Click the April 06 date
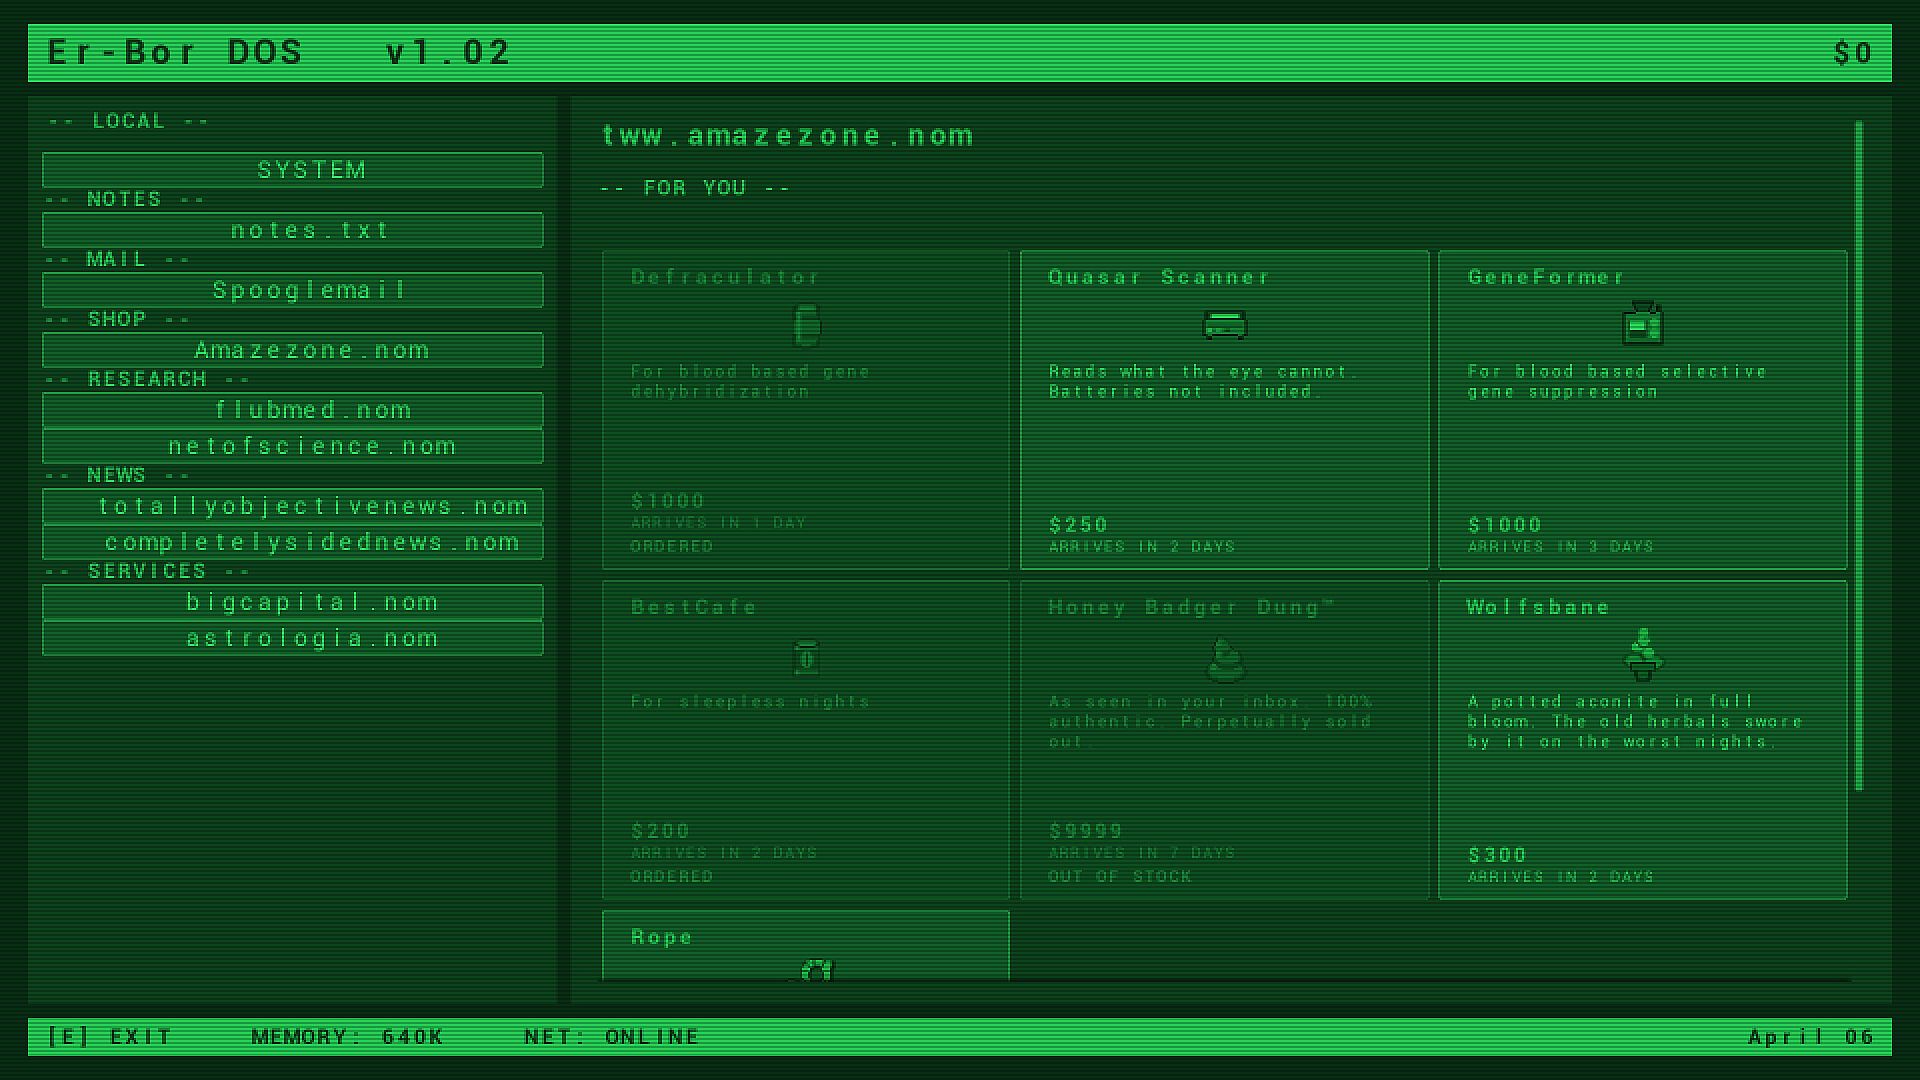 click(1811, 1037)
